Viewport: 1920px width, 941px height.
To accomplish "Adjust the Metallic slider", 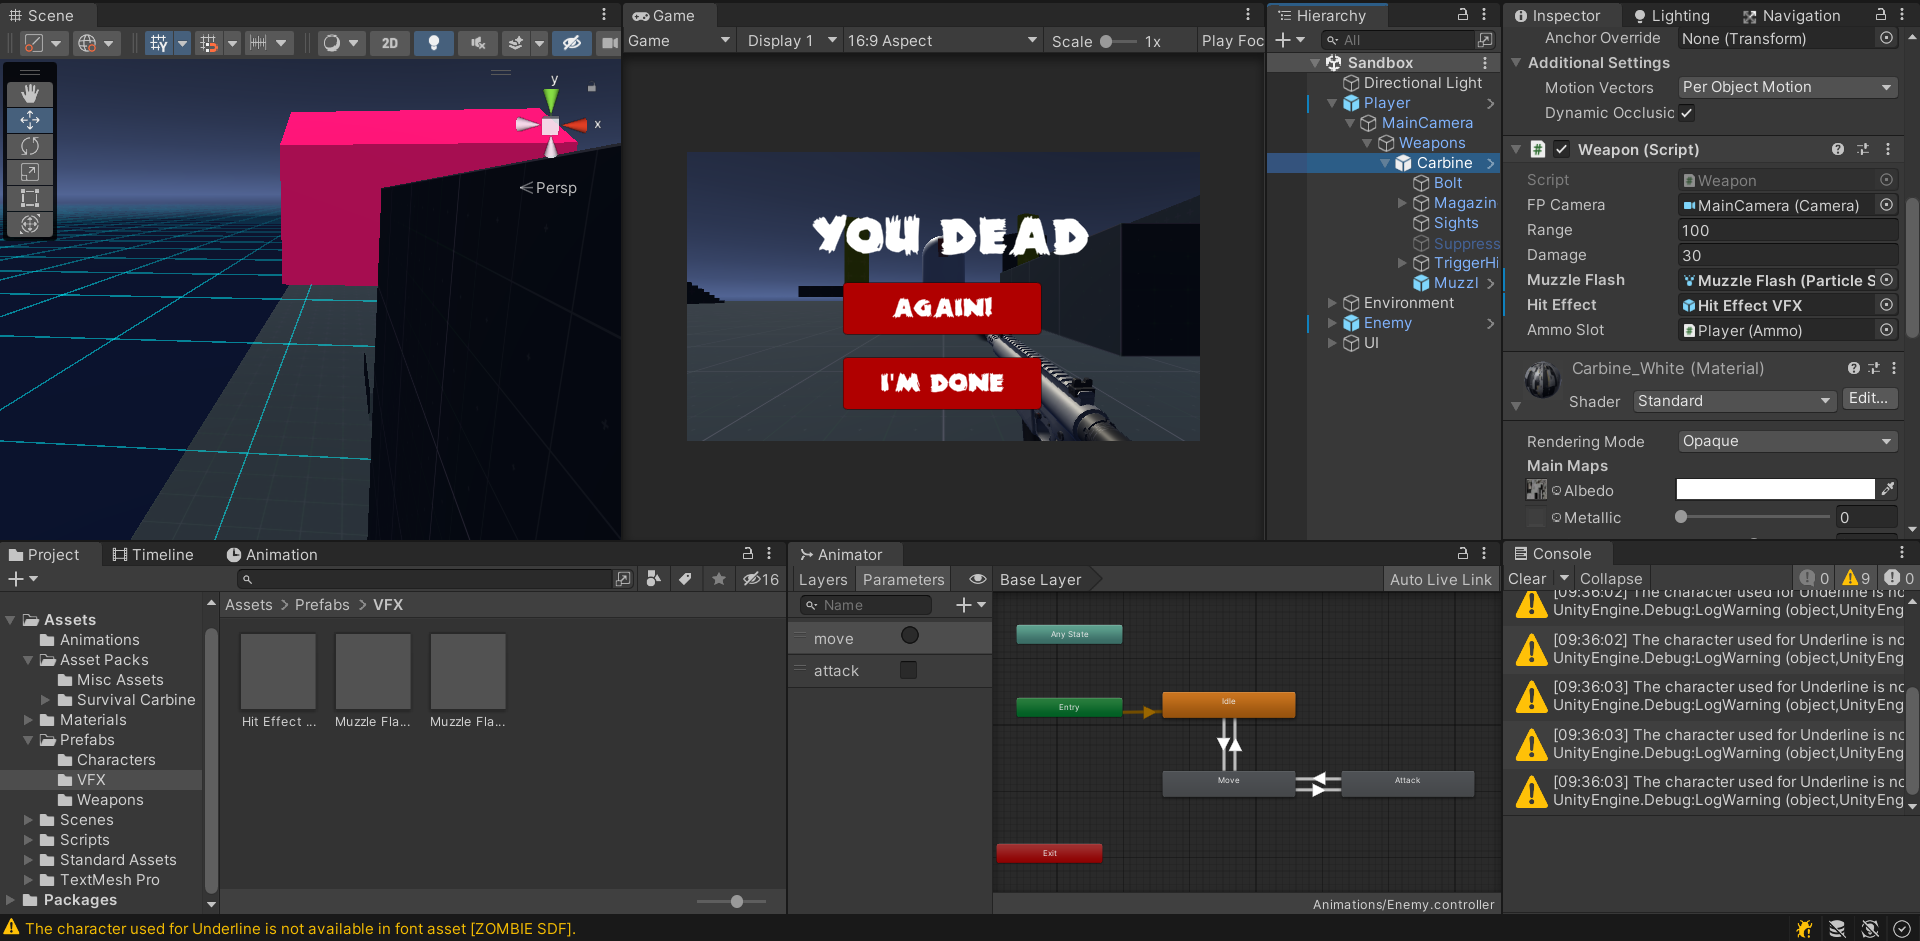I will click(1754, 517).
